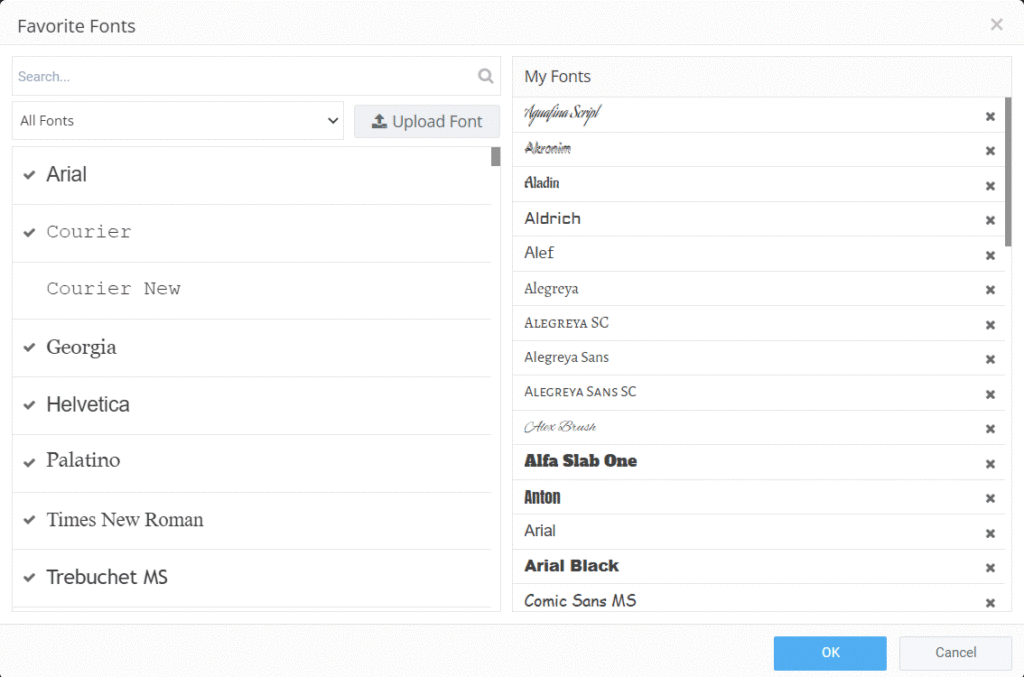The height and width of the screenshot is (677, 1024).
Task: Click the dropdown arrow beside All Fonts
Action: coord(333,119)
